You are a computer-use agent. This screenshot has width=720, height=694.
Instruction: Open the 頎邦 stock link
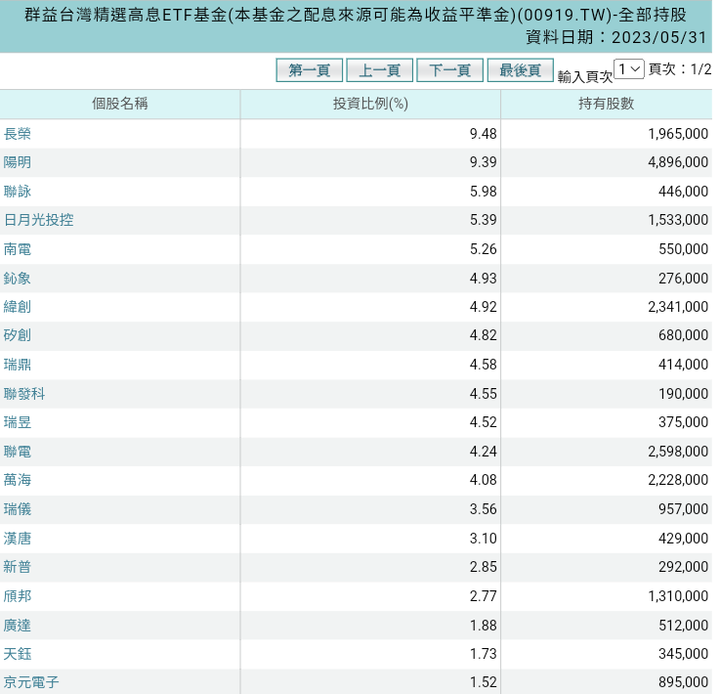(17, 596)
